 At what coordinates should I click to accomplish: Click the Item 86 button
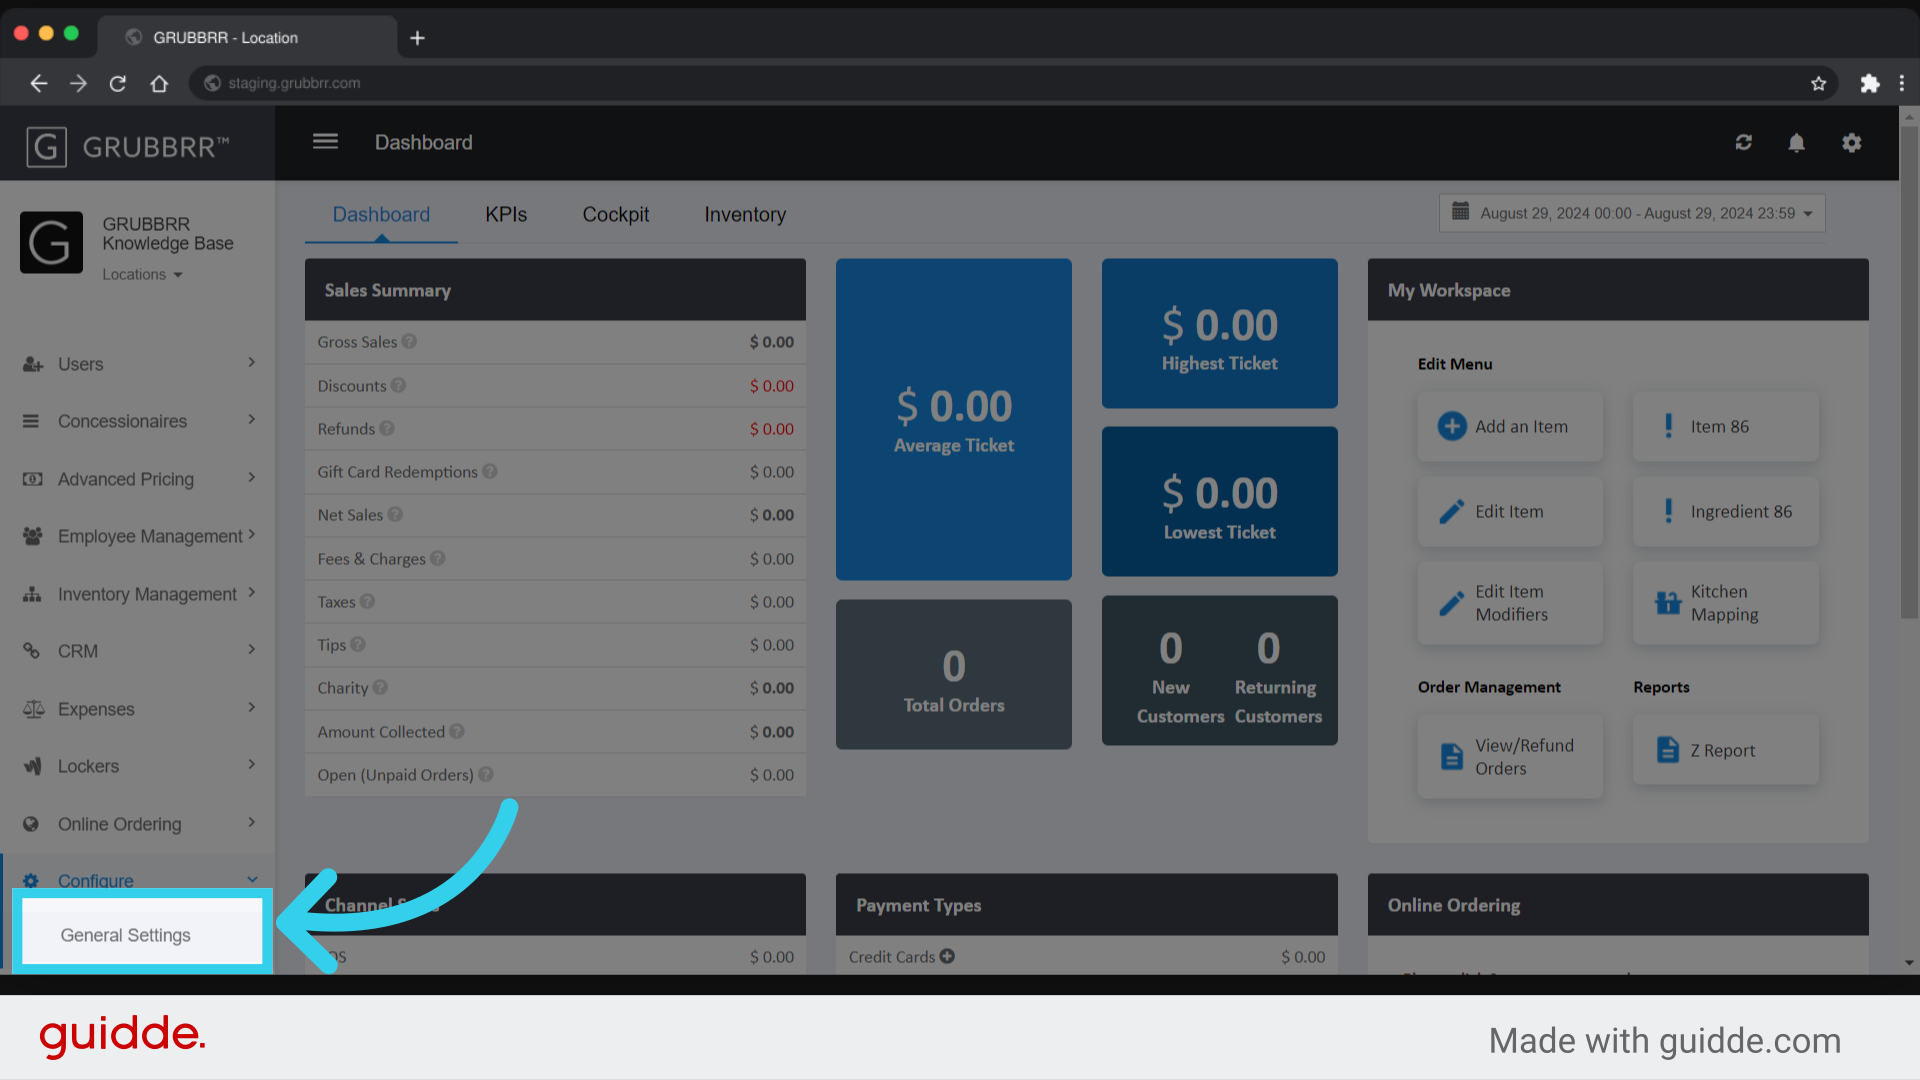1726,426
